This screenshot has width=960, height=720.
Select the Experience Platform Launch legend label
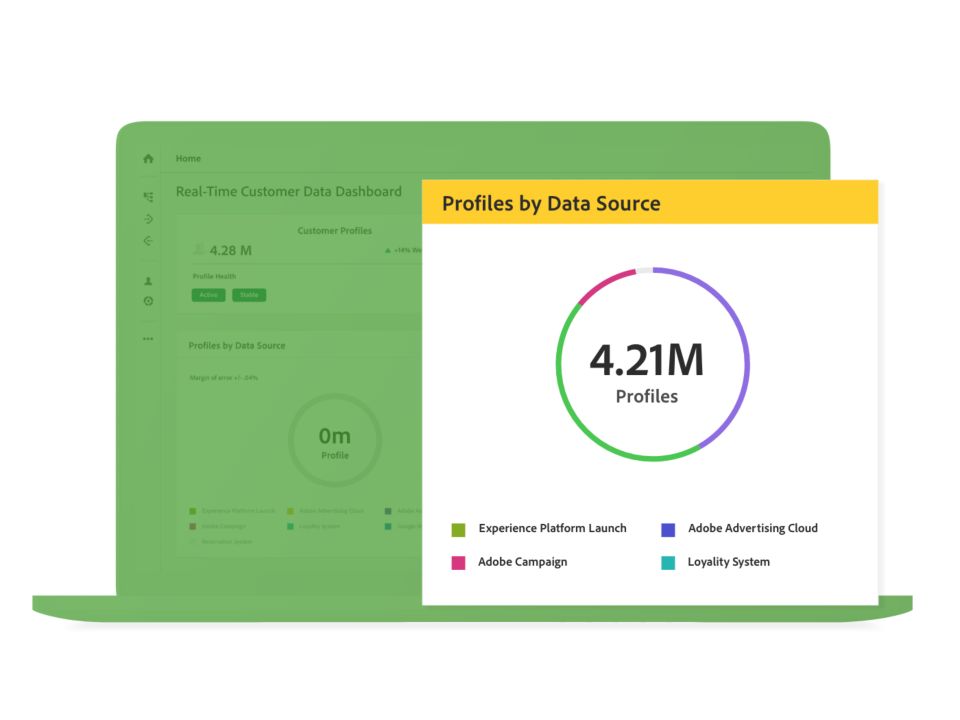[x=552, y=528]
